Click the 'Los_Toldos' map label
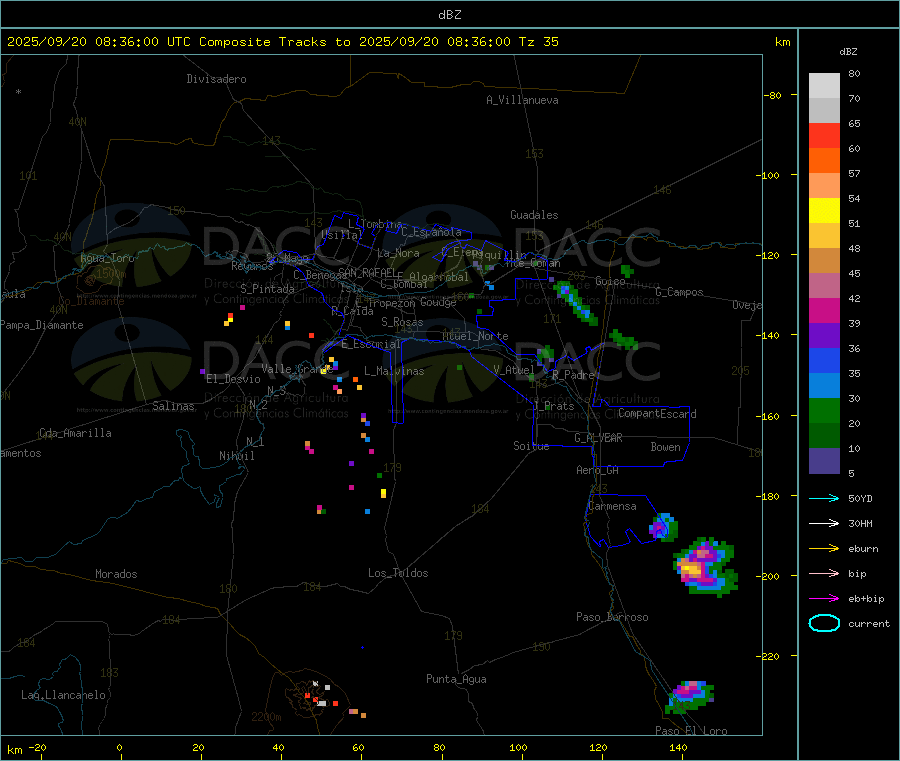Image resolution: width=900 pixels, height=761 pixels. click(398, 573)
